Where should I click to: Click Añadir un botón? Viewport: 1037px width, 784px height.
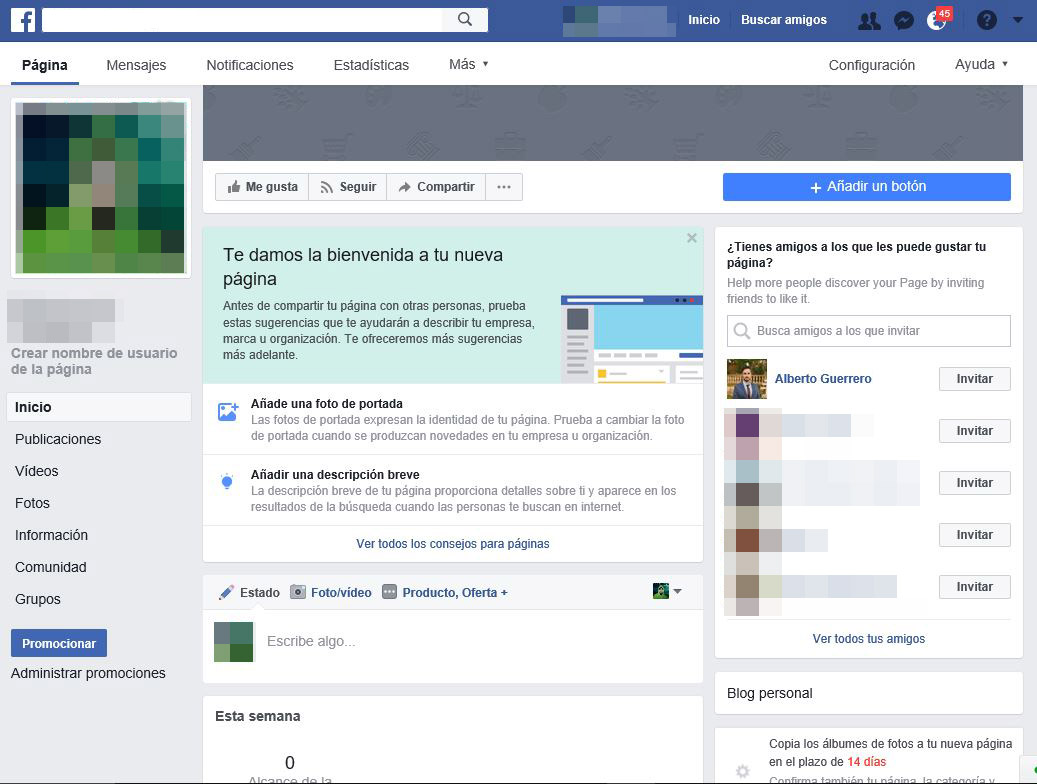tap(866, 187)
